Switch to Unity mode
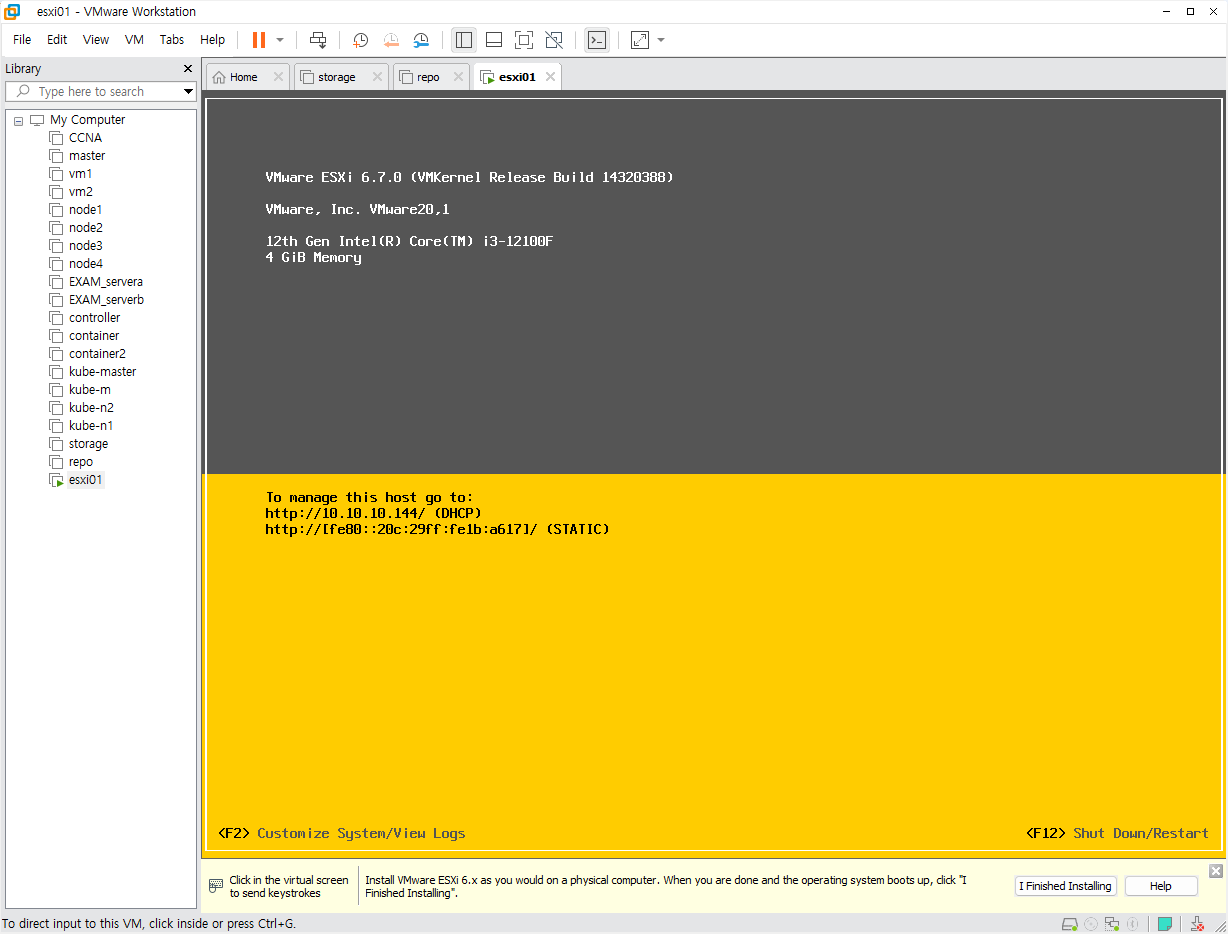The image size is (1228, 934). tap(554, 40)
